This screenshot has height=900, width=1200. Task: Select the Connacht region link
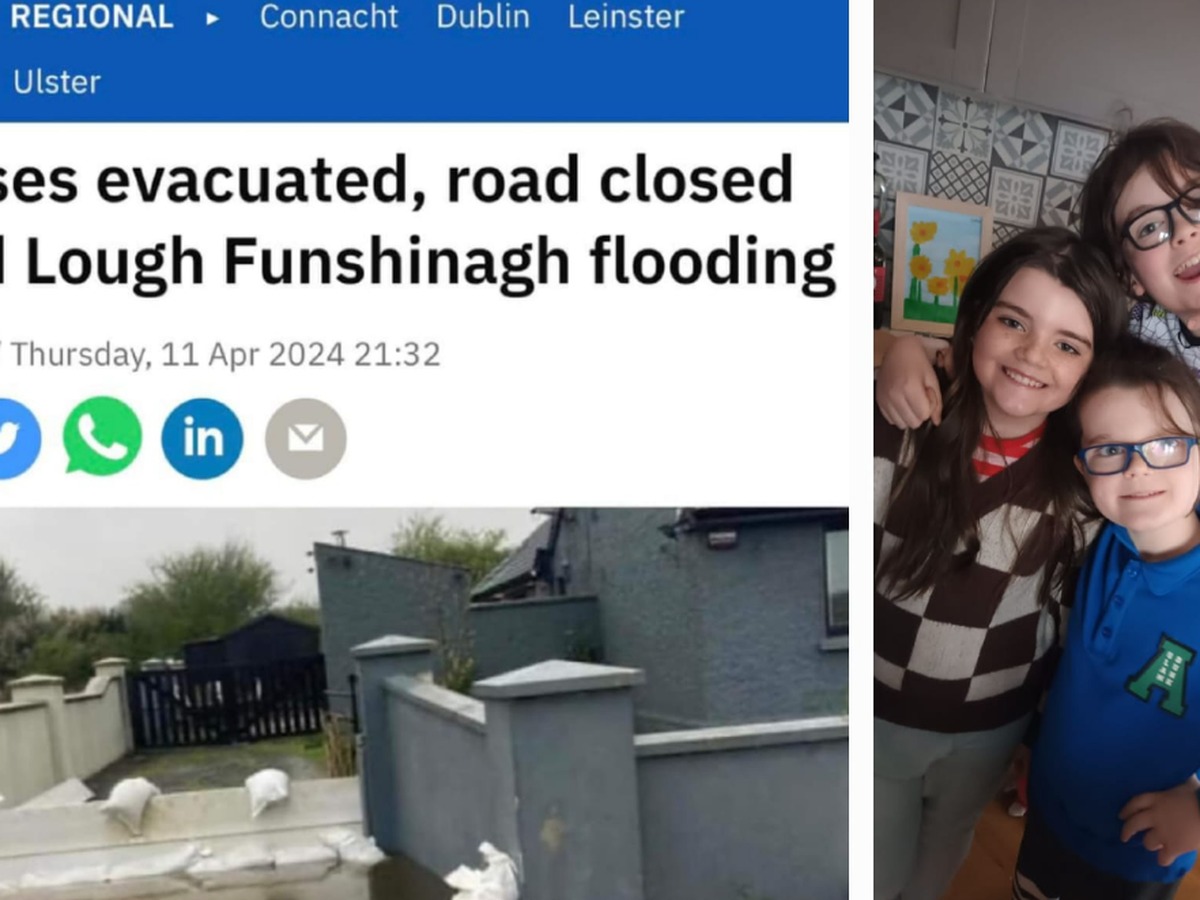coord(328,17)
